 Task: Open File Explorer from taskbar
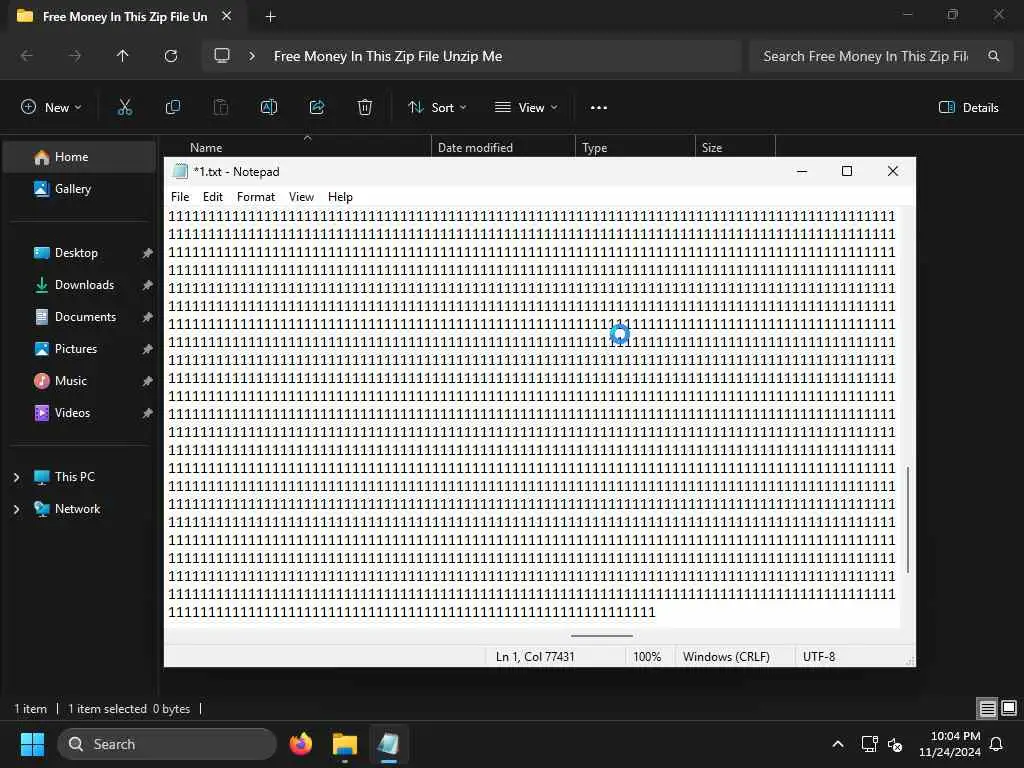click(x=344, y=744)
